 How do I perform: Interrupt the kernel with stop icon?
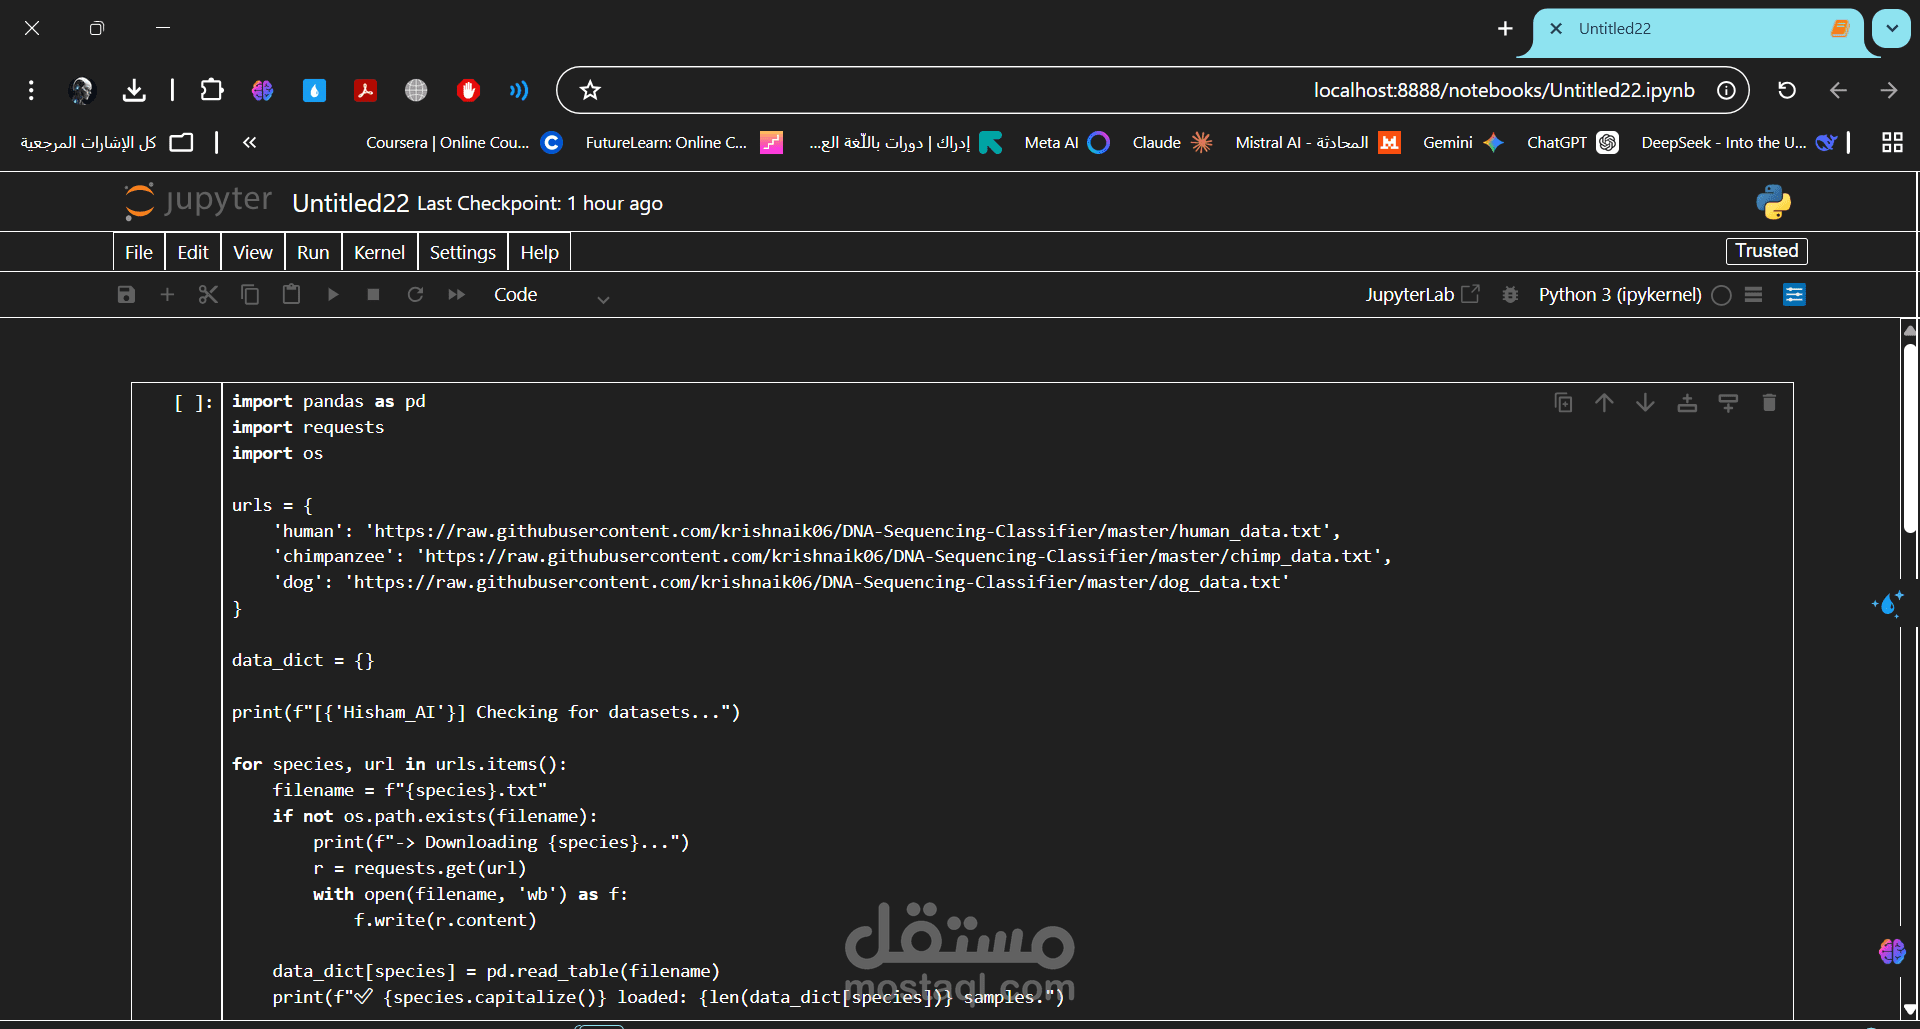pyautogui.click(x=373, y=294)
